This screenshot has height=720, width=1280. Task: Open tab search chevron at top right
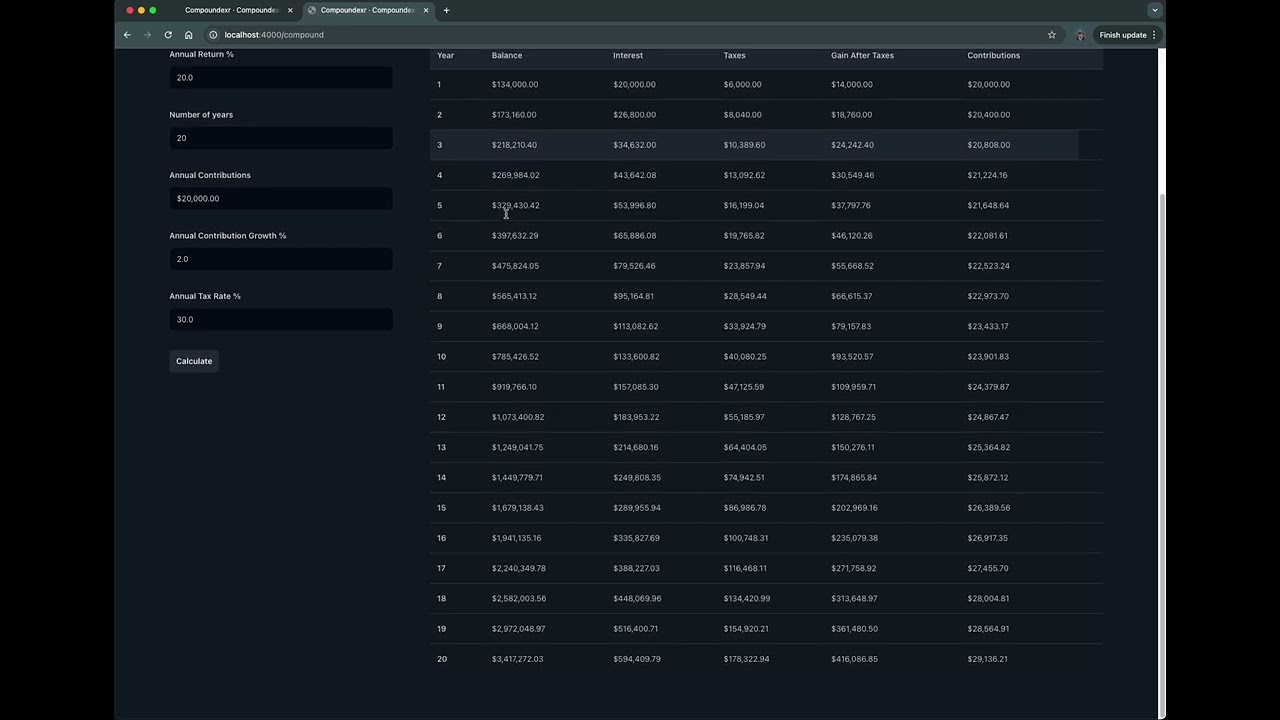click(1155, 10)
